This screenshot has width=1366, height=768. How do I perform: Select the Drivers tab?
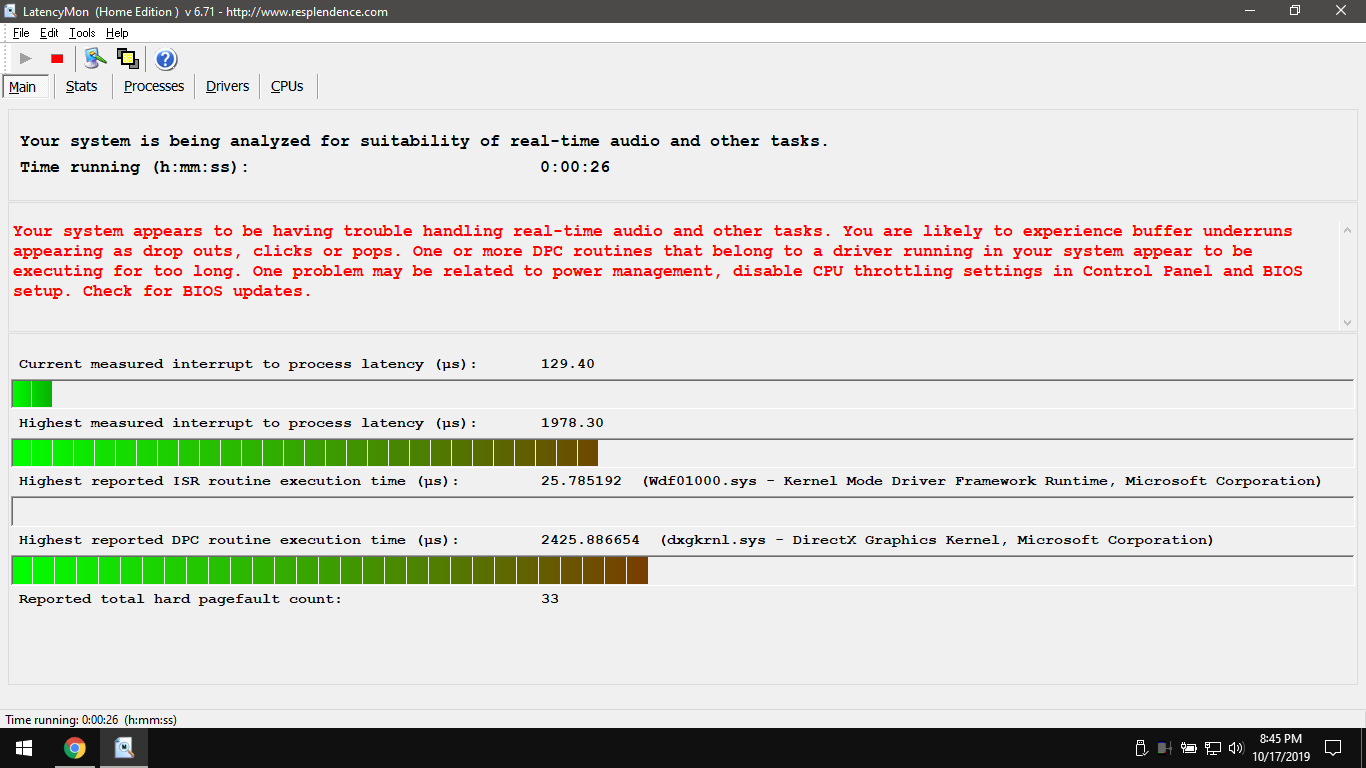pos(227,87)
